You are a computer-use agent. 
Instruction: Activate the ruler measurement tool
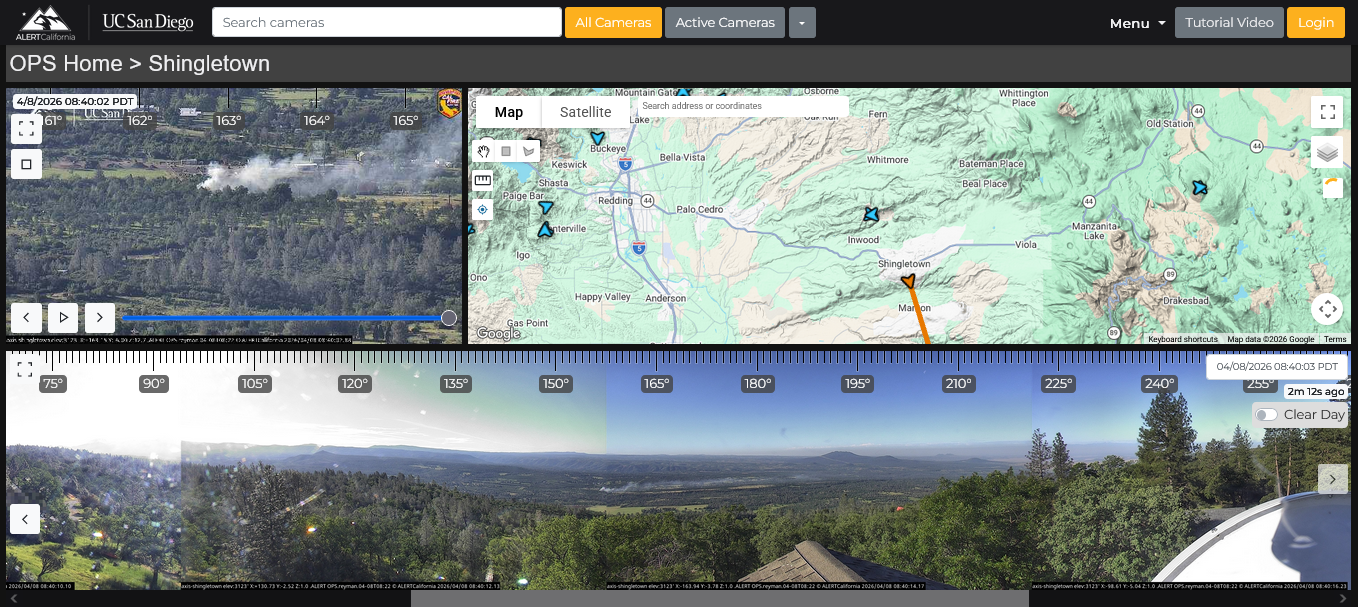point(483,180)
